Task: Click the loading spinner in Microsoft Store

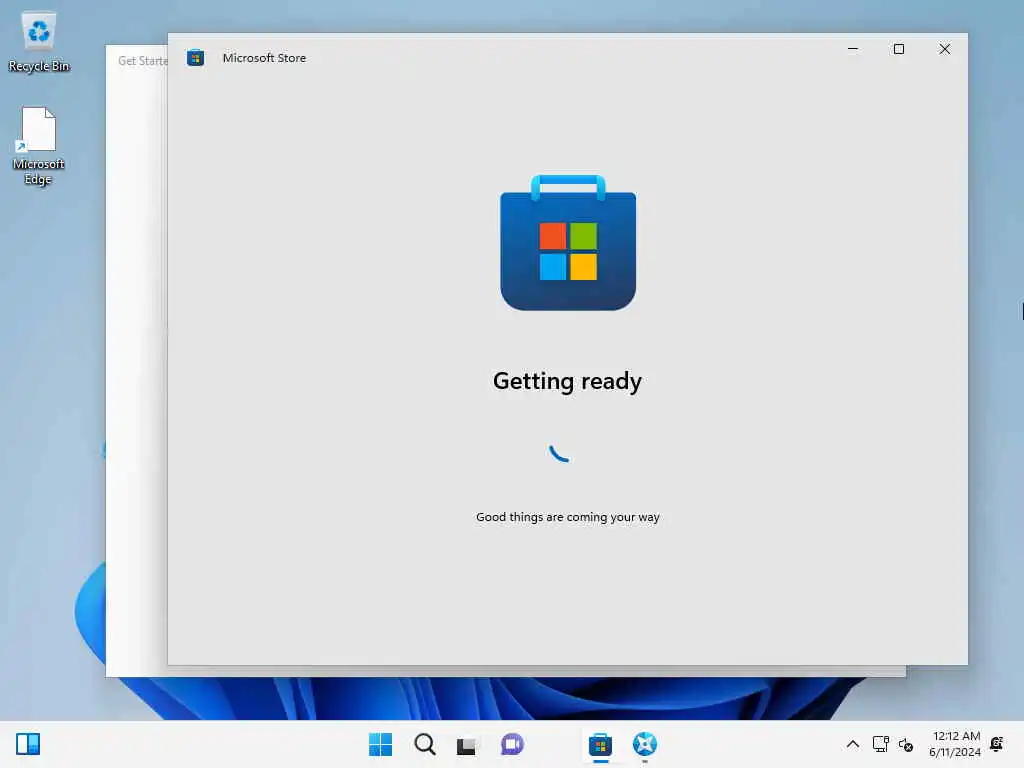Action: point(560,453)
